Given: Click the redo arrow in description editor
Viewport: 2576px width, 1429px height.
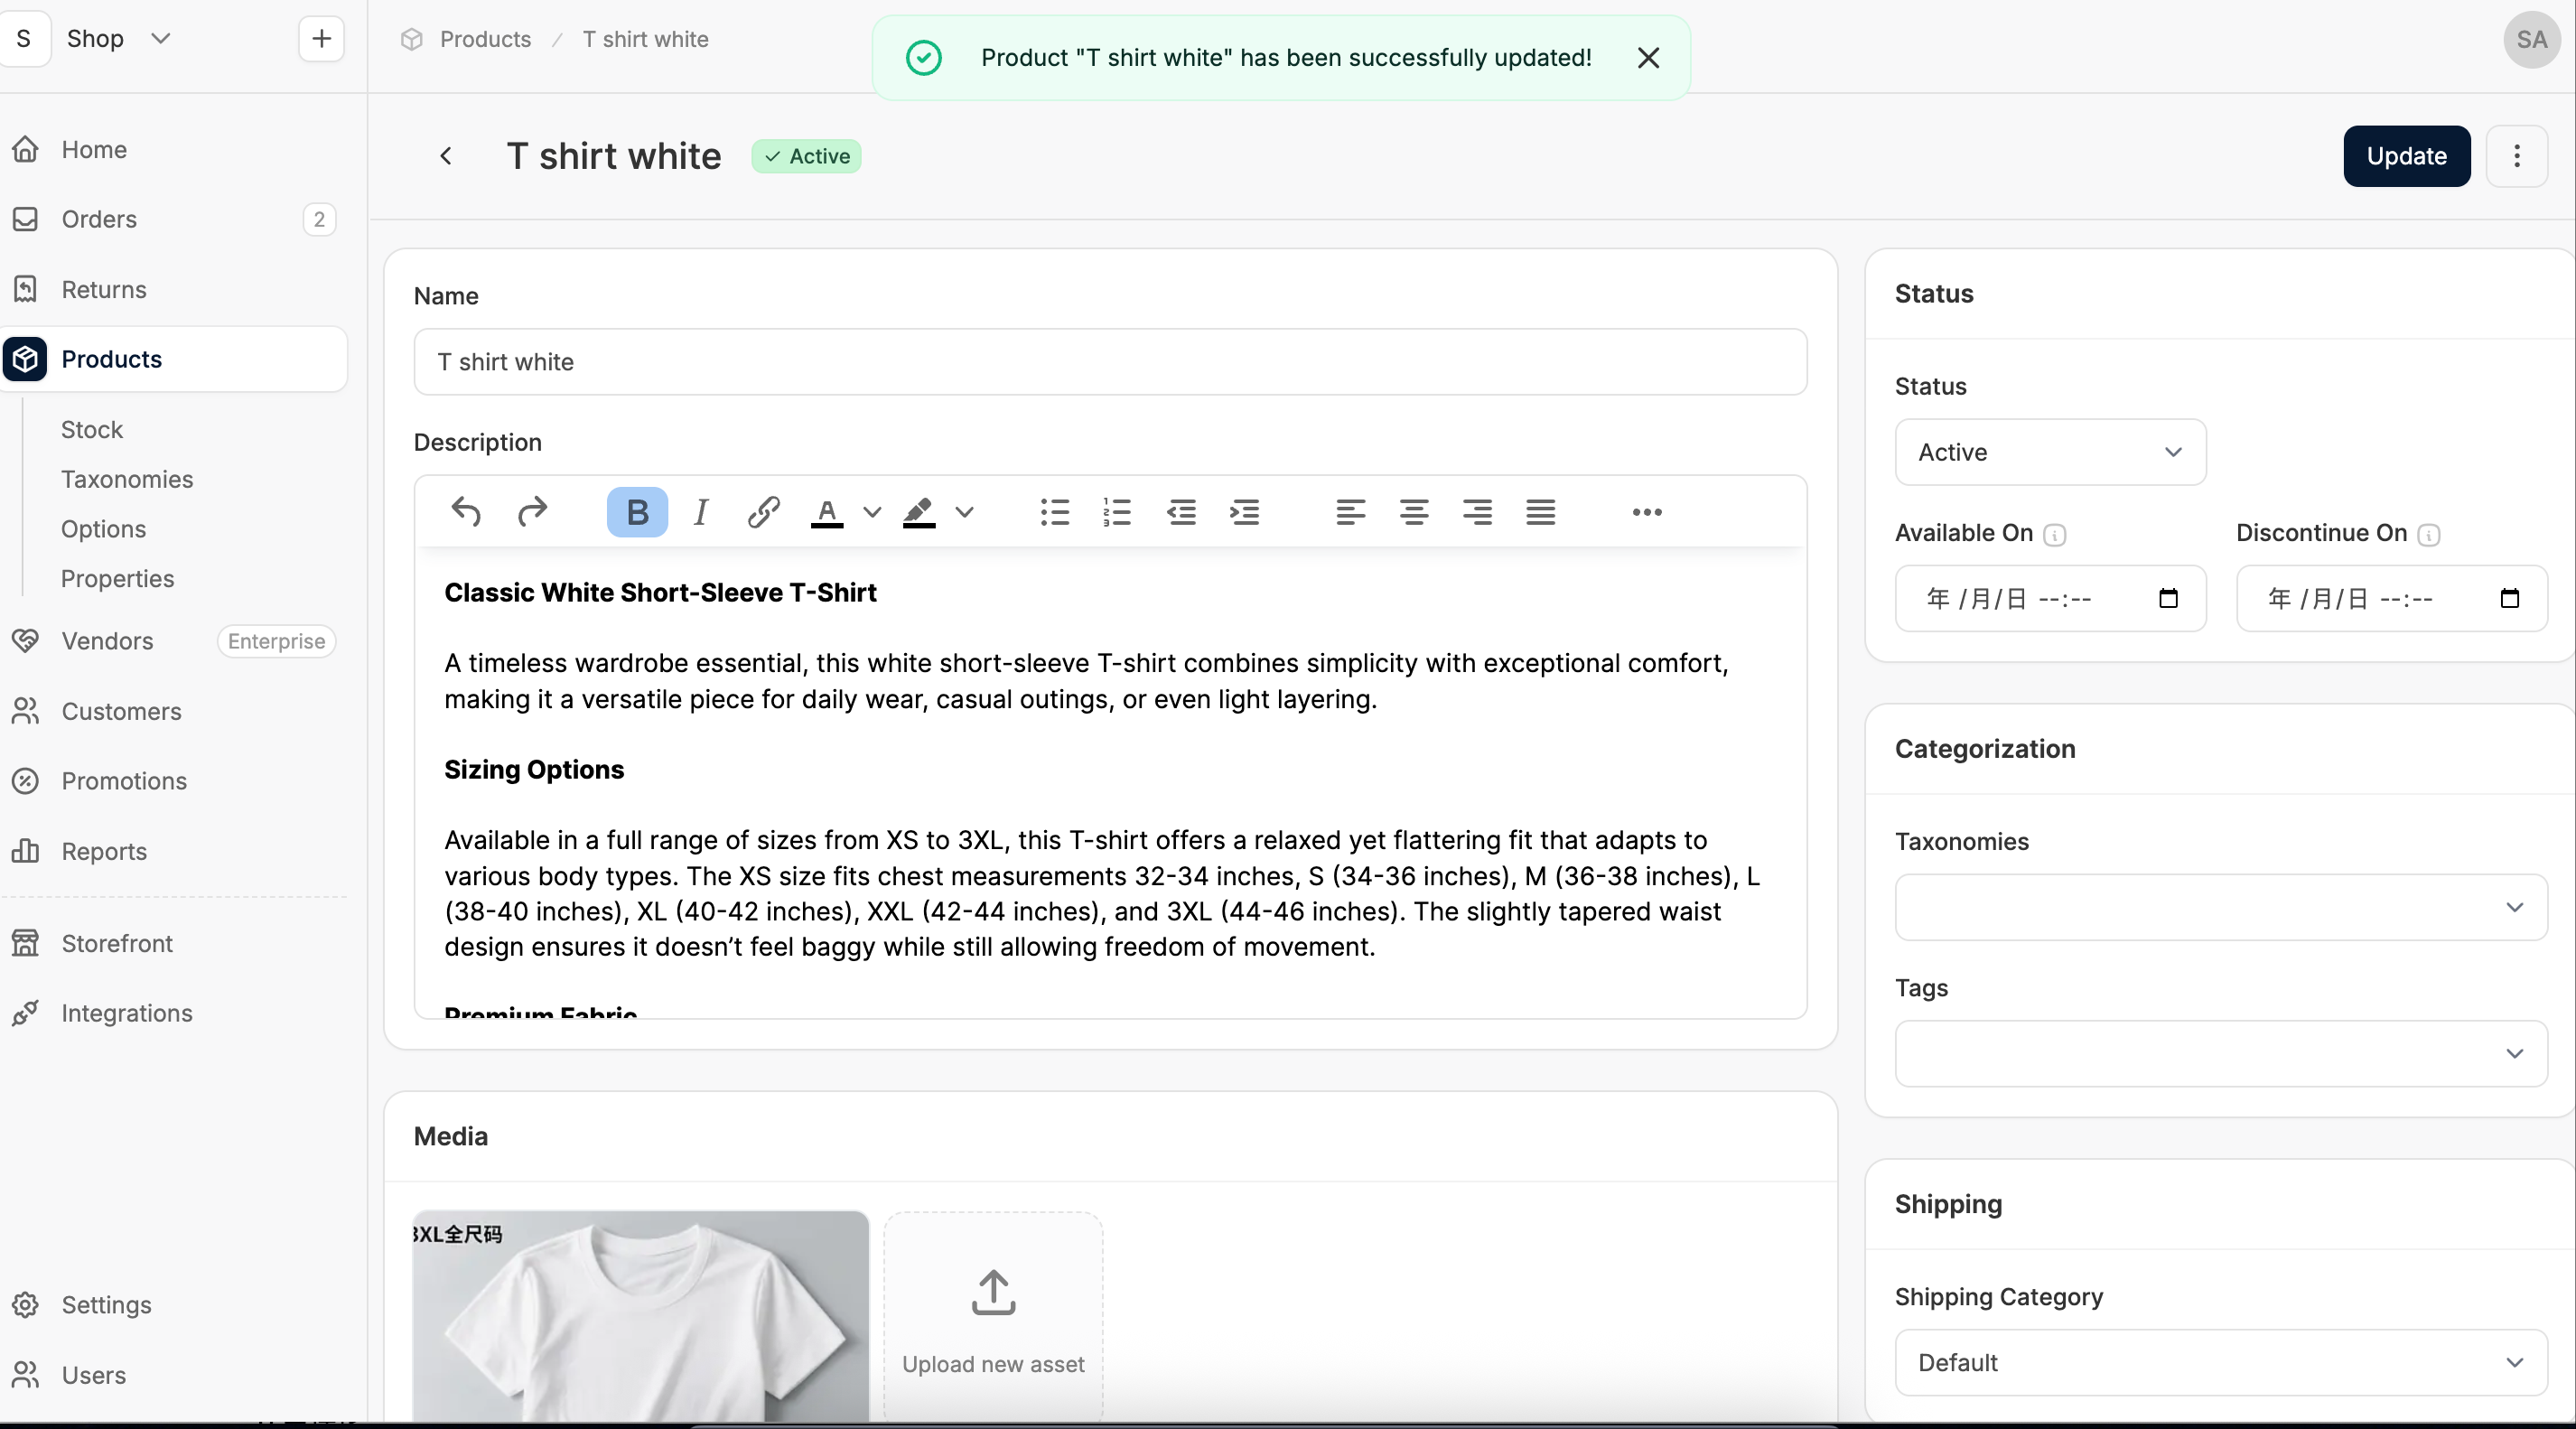Looking at the screenshot, I should click(532, 512).
